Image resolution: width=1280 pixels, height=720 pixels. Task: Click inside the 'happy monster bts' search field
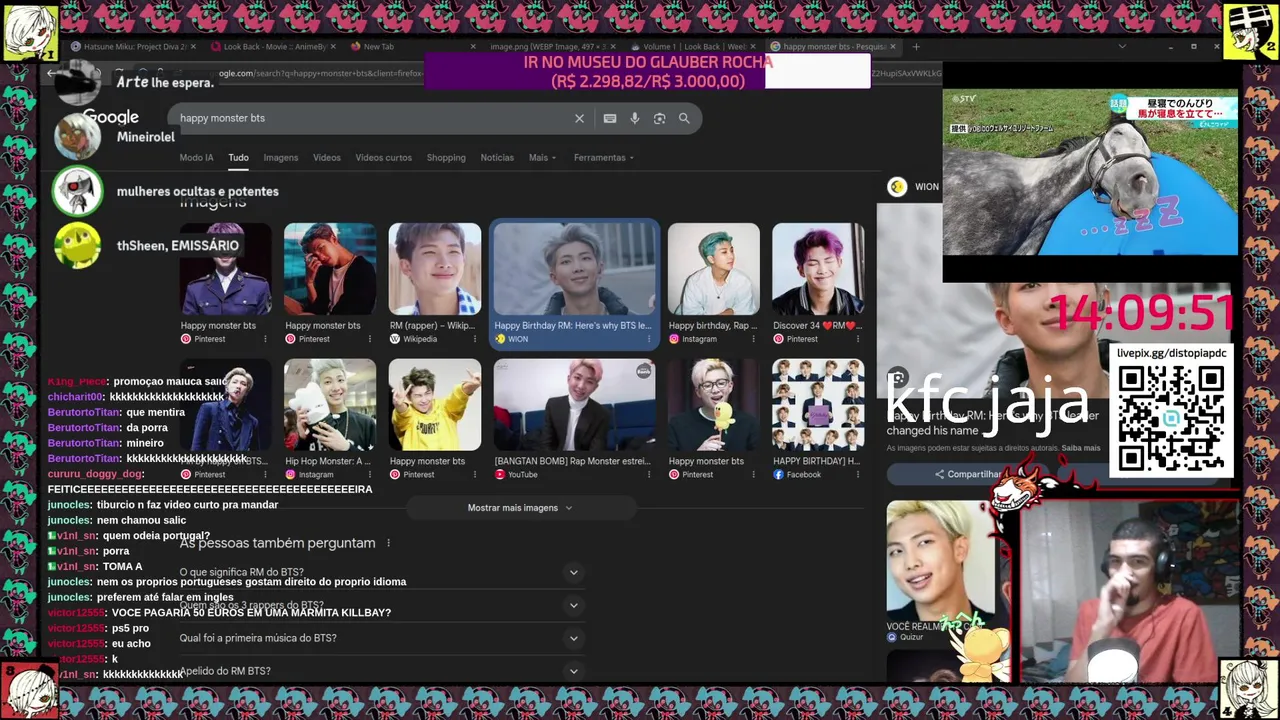[x=370, y=118]
